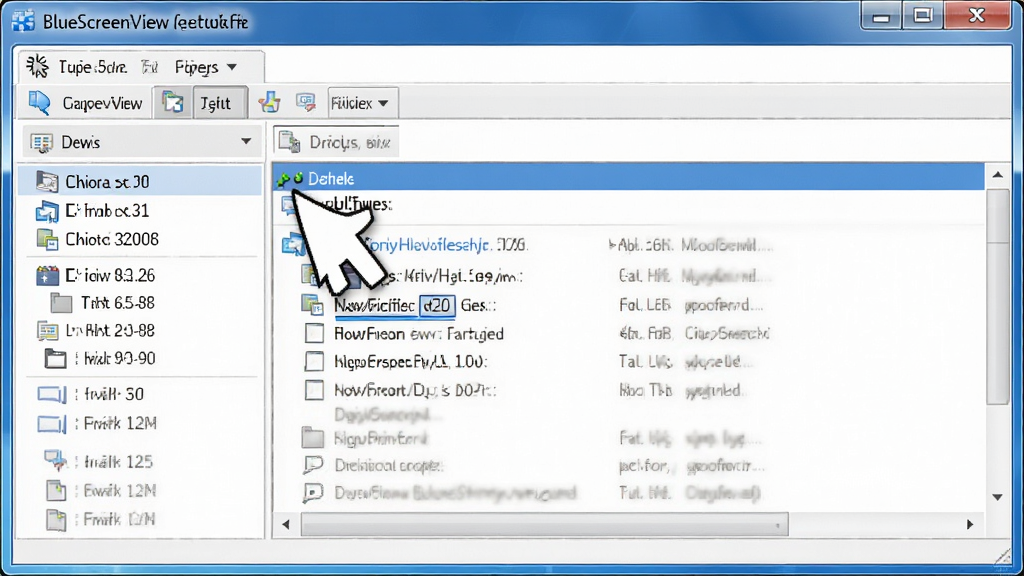Click the icon beside row ending 125
The image size is (1024, 576).
pyautogui.click(x=56, y=460)
